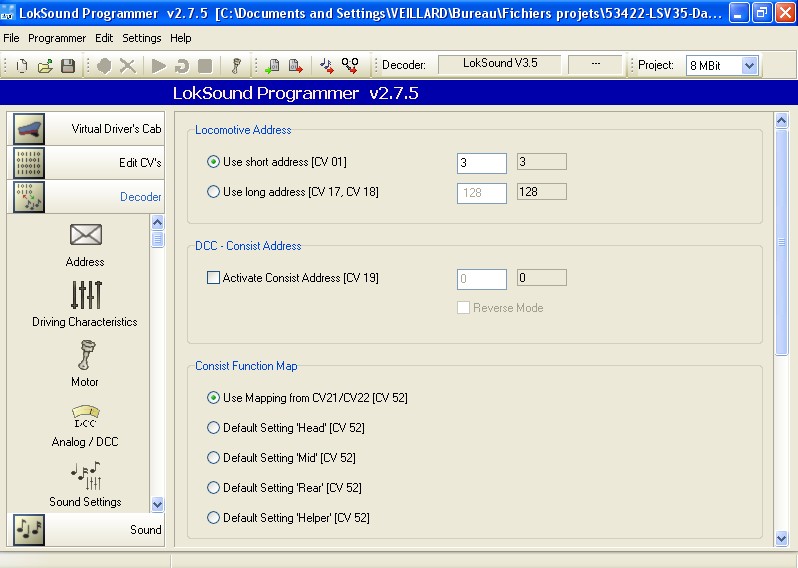Screen dimensions: 798x568
Task: Click the main panel vertical scrollbar thumb
Action: [782, 242]
